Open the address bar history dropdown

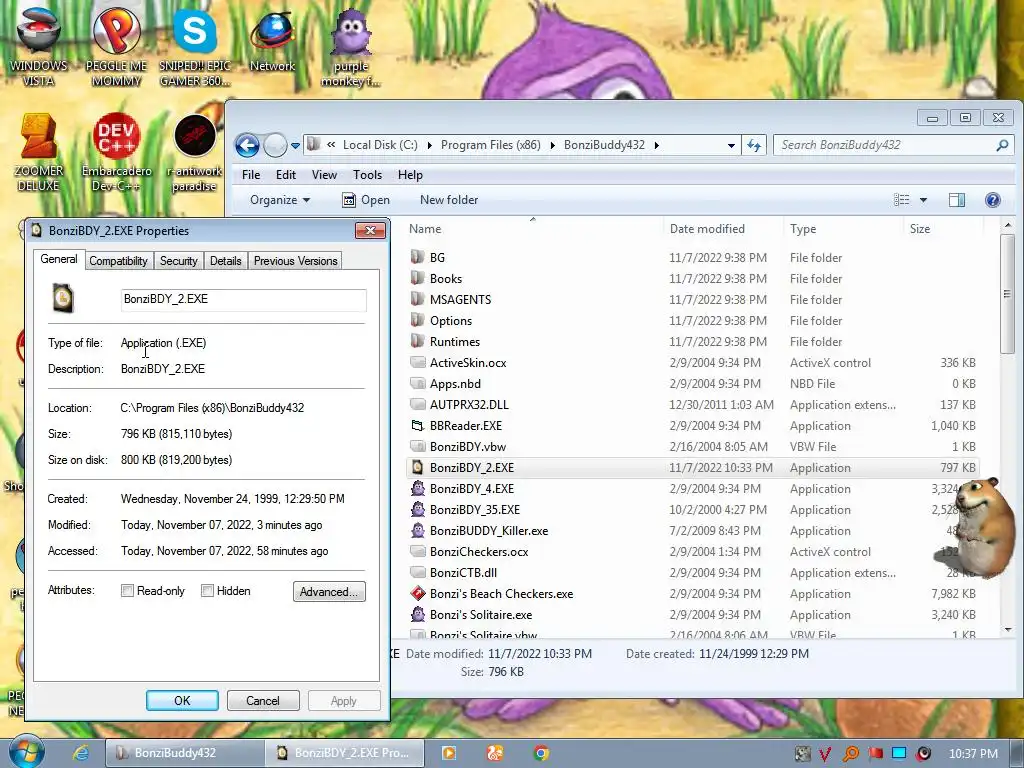click(731, 146)
